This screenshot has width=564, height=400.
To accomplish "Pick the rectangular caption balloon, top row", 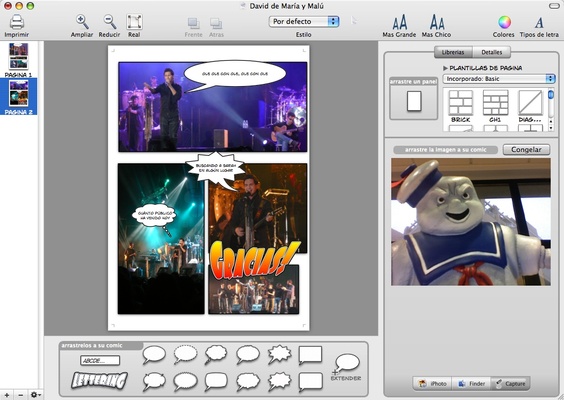I will tap(310, 355).
